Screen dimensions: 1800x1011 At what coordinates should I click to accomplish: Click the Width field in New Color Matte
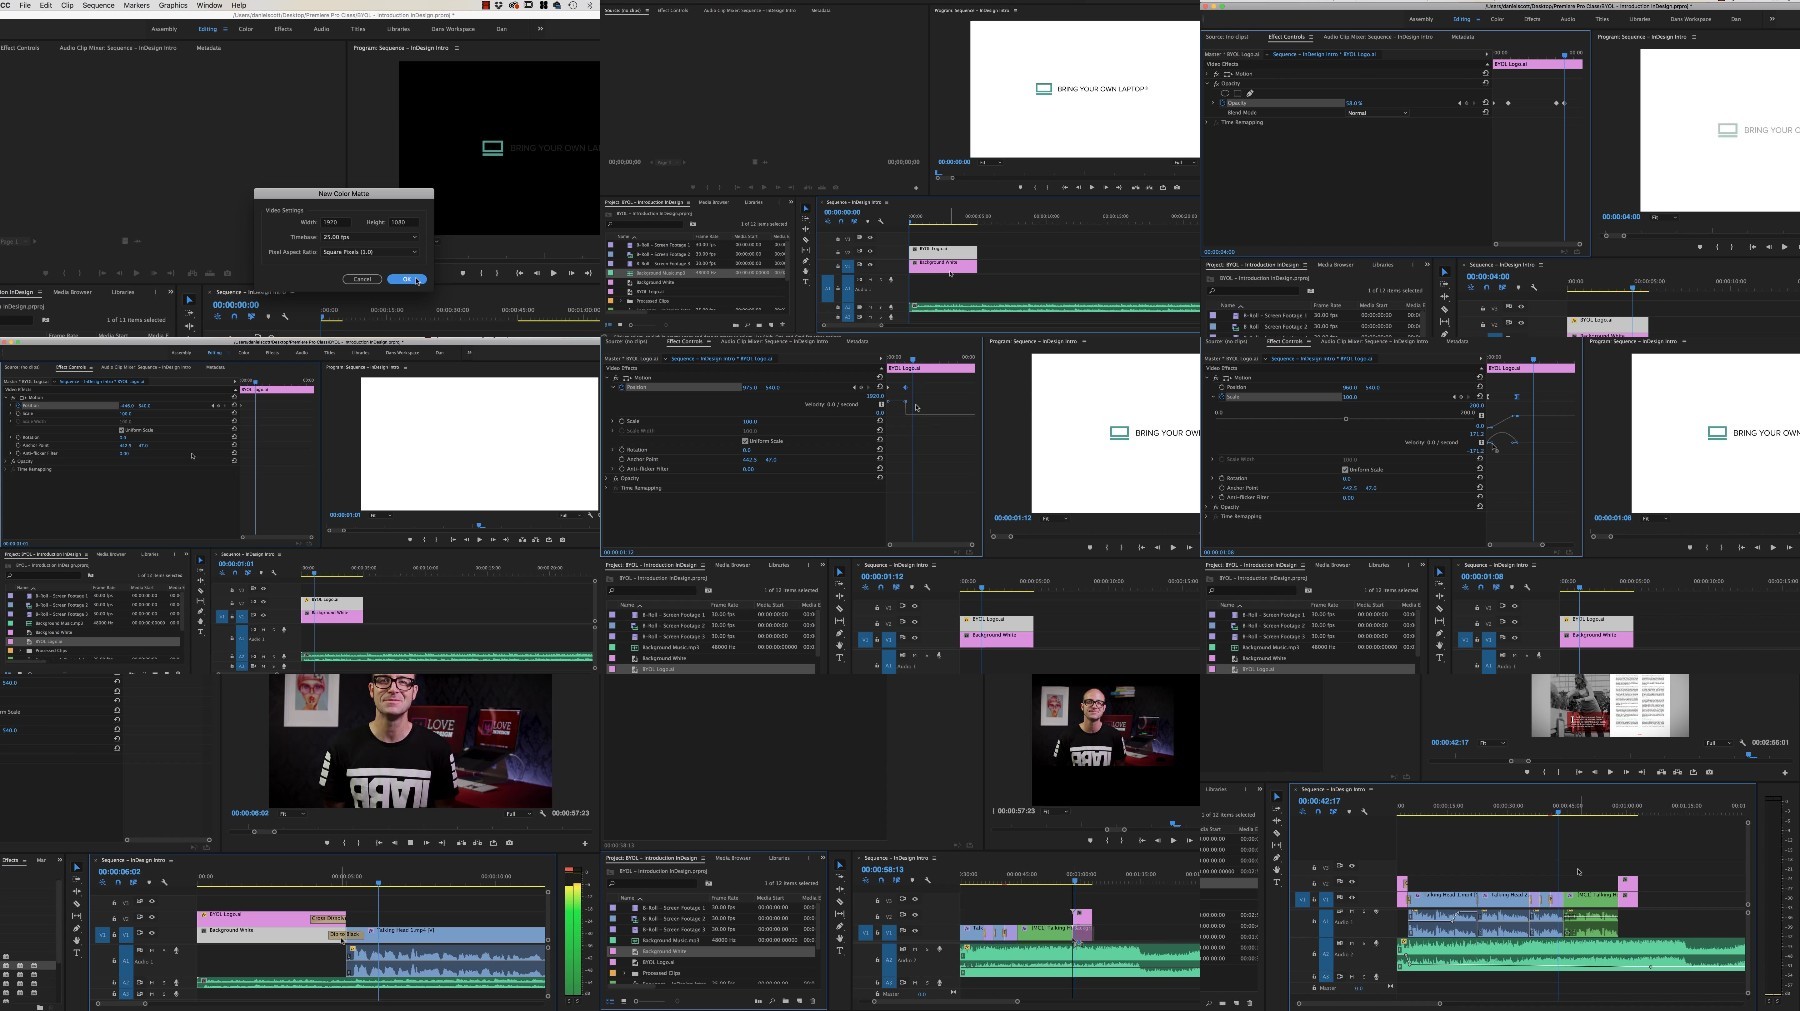point(335,222)
